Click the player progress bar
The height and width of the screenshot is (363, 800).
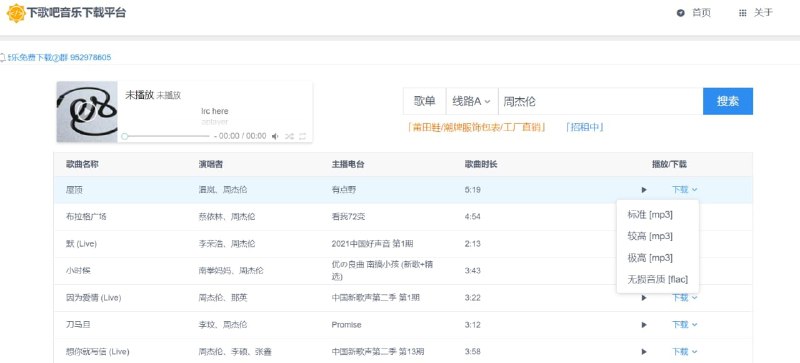(x=166, y=136)
